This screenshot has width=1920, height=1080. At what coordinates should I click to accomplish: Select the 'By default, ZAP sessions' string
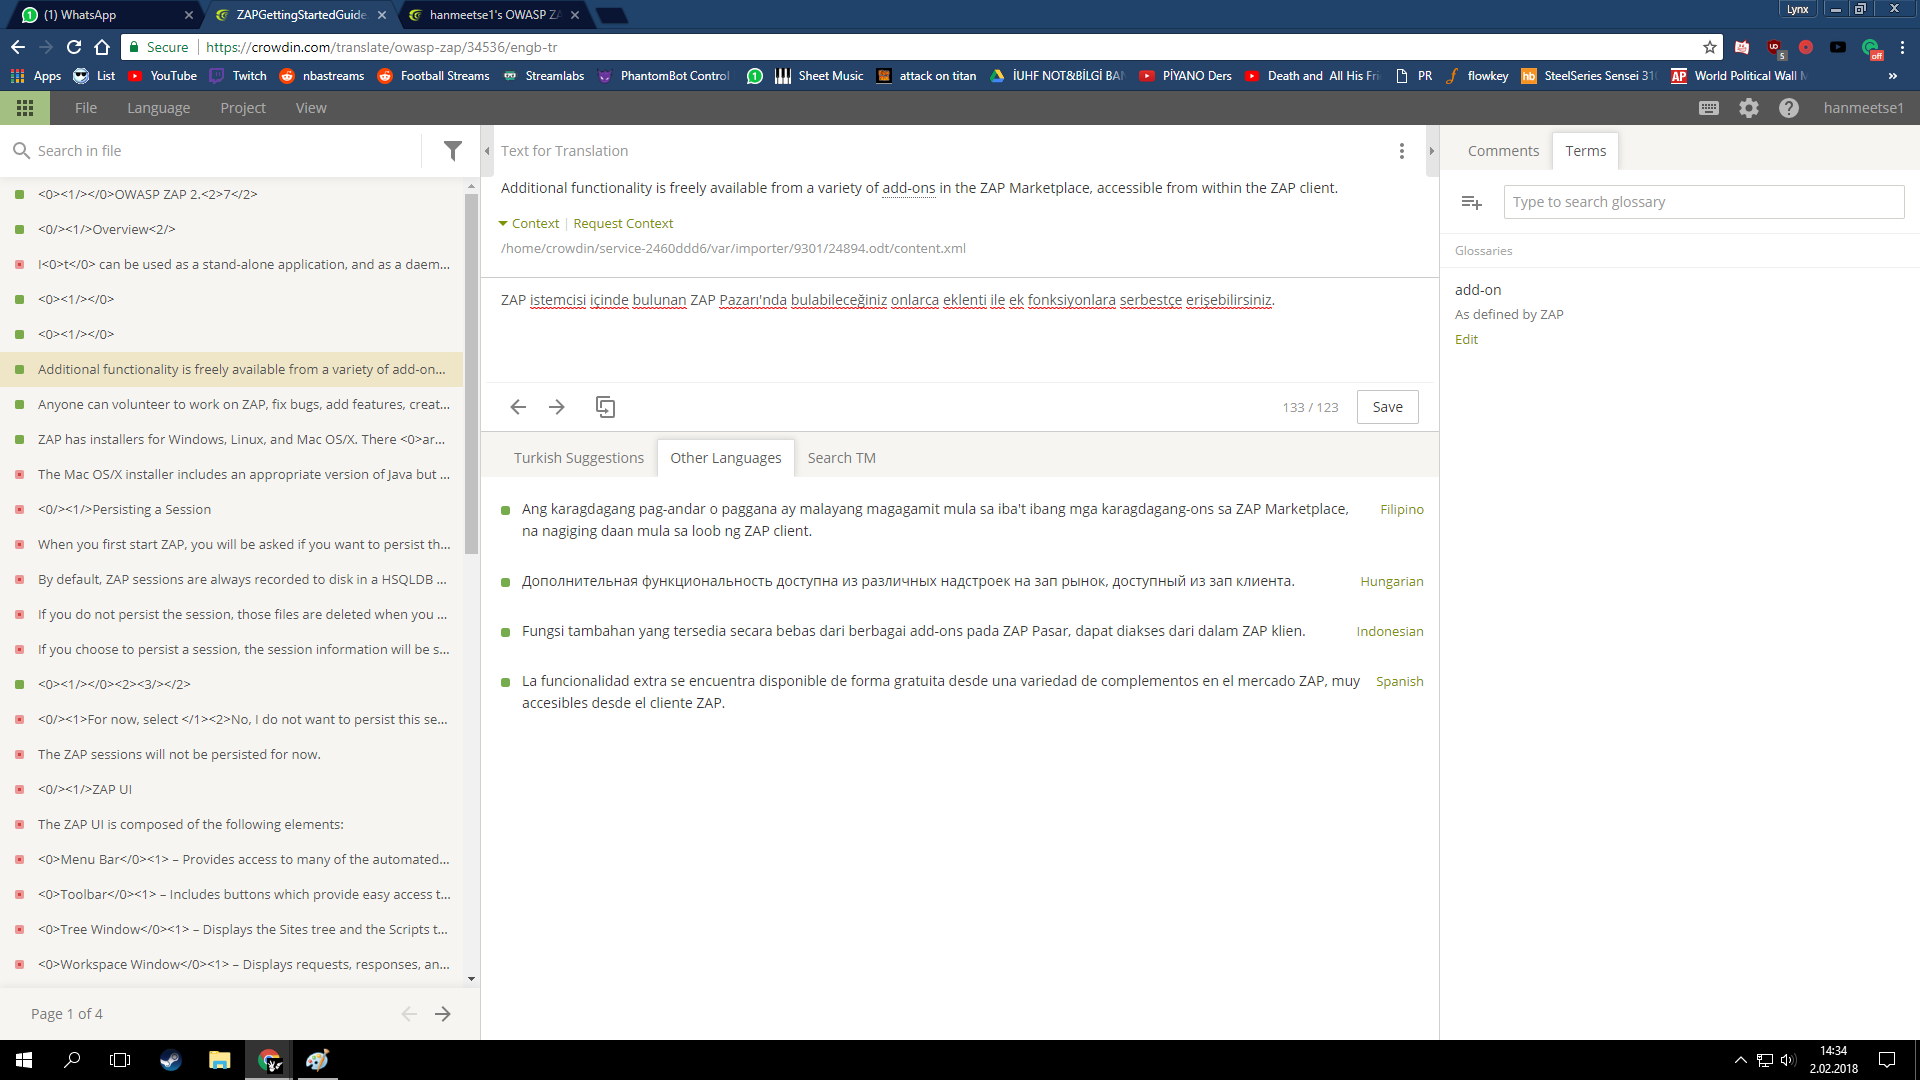click(232, 579)
